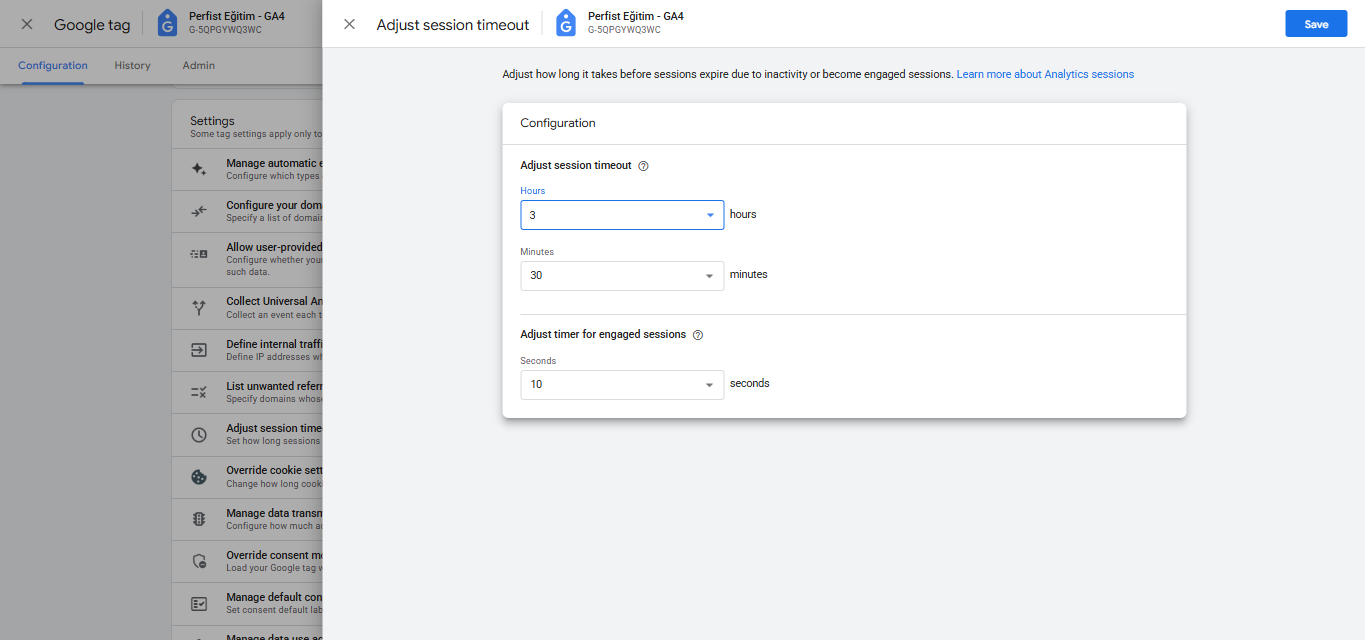Image resolution: width=1365 pixels, height=640 pixels.
Task: Open the engaged sessions Seconds dropdown
Action: coord(621,385)
